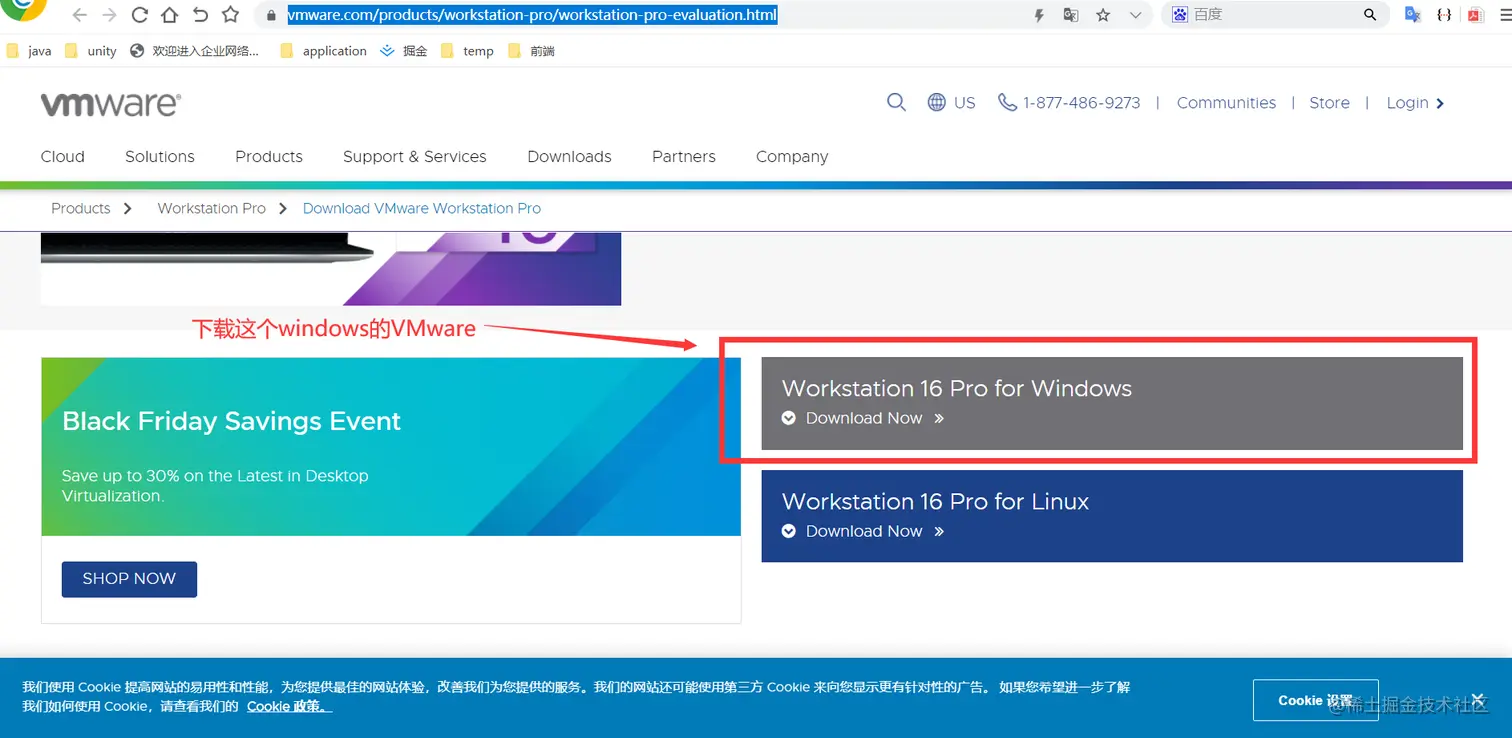Reload the page with the refresh icon
Viewport: 1512px width, 738px height.
point(140,15)
